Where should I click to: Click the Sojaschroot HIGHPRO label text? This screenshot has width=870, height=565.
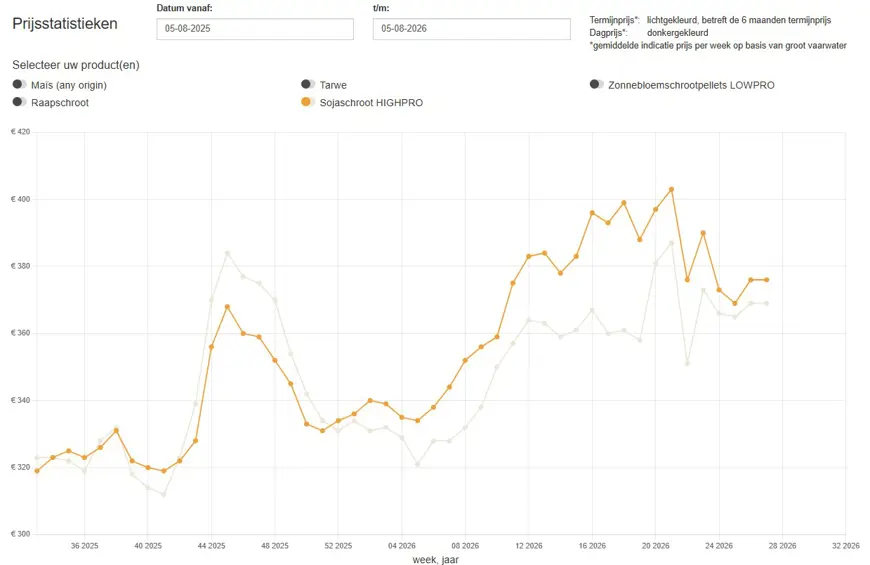(371, 103)
